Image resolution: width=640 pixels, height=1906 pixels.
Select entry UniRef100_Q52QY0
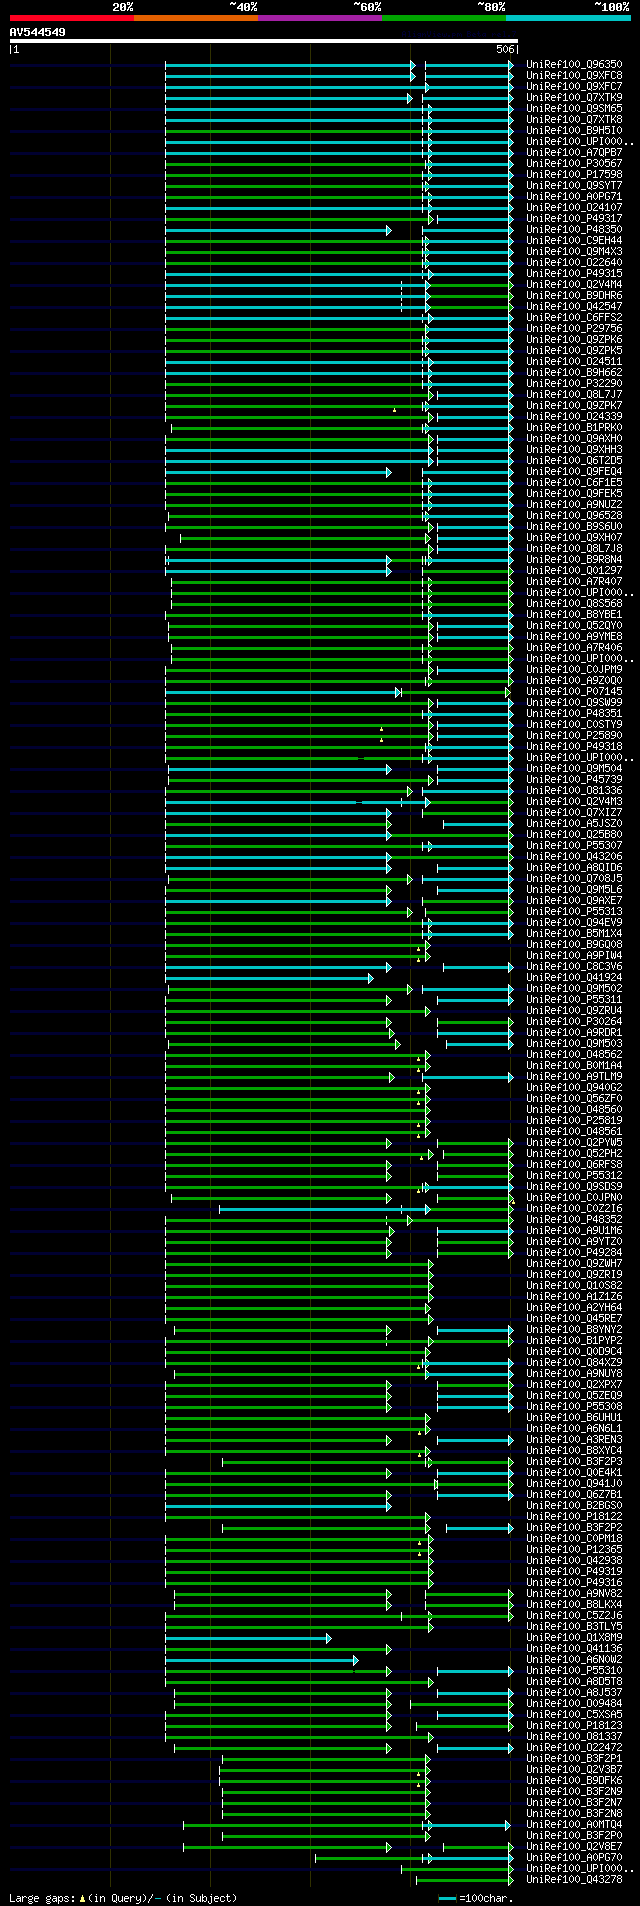tap(574, 625)
